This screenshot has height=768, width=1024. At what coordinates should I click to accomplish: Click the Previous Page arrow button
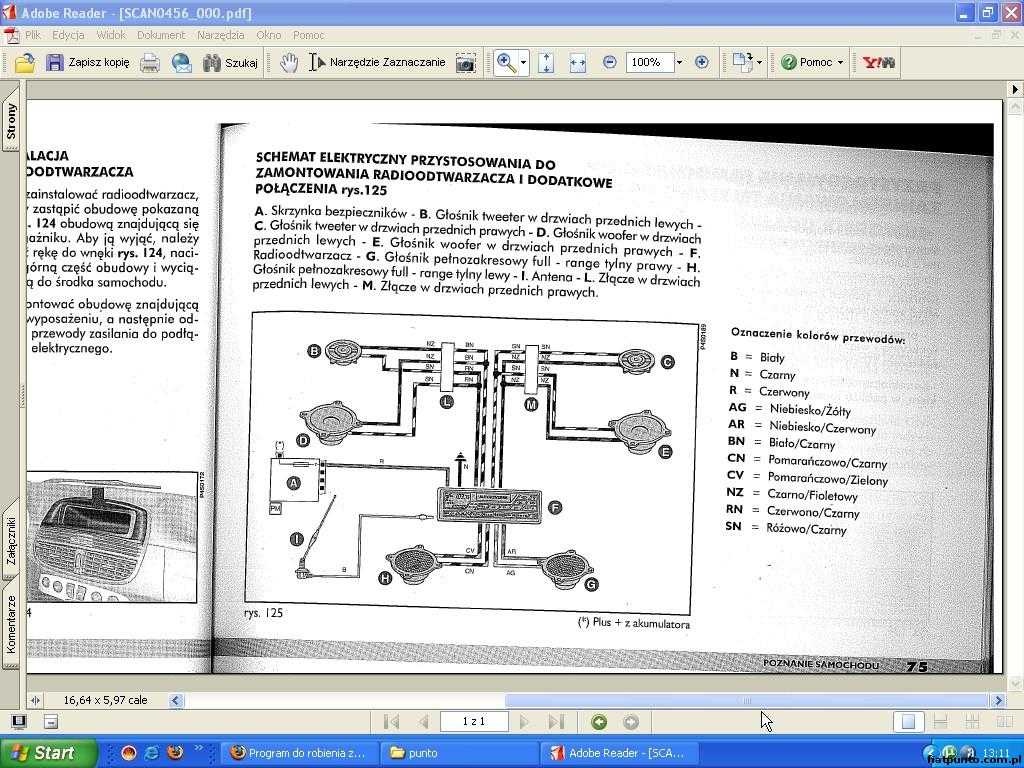[x=423, y=722]
